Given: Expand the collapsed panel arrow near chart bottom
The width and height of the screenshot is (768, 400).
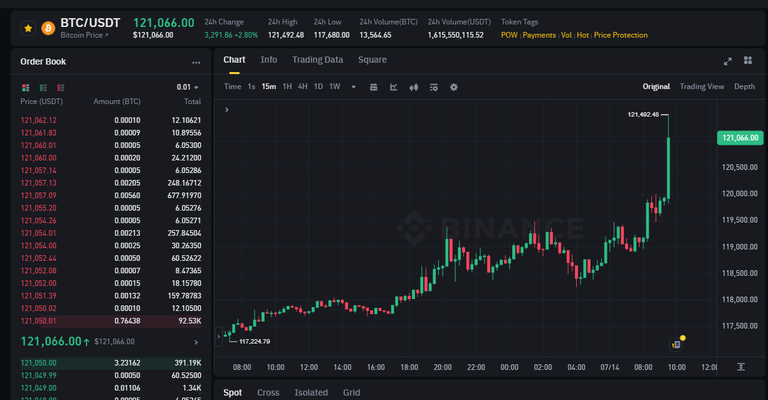Looking at the screenshot, I should 219,336.
